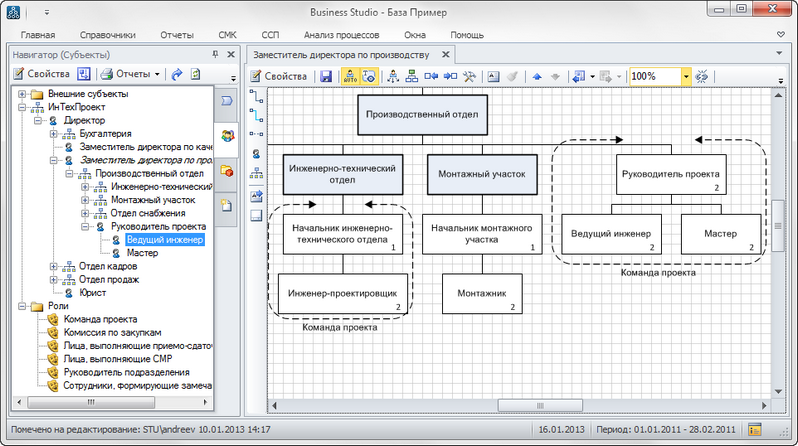Toggle the AUTO layout button in diagram toolbar
798x446 pixels.
pos(350,76)
